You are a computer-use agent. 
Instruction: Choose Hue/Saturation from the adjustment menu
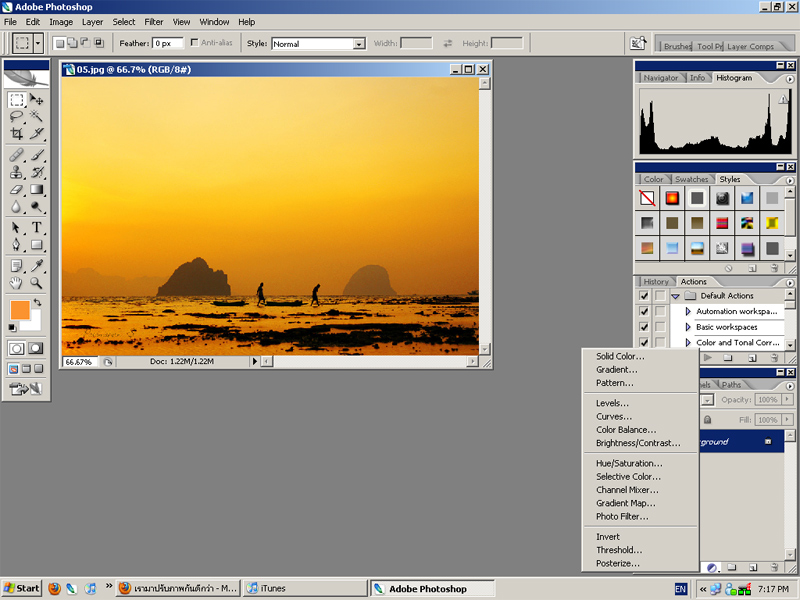[x=629, y=463]
